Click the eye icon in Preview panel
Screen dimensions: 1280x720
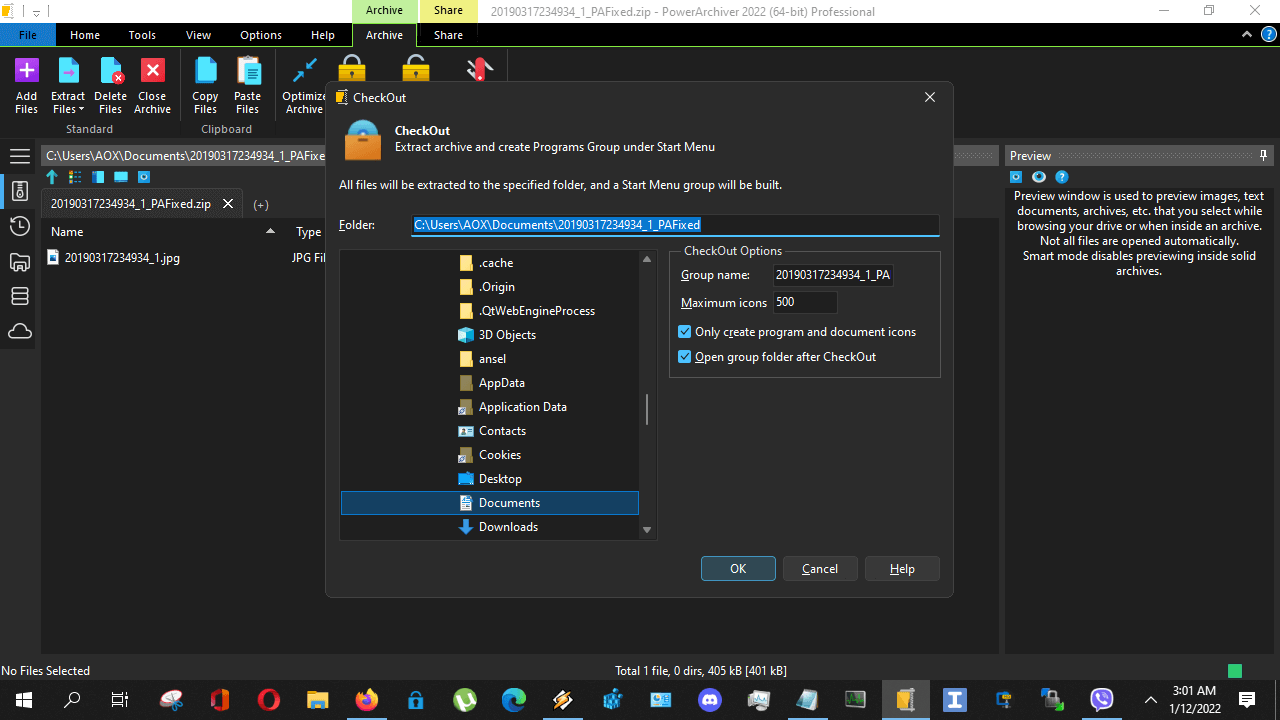[x=1038, y=176]
